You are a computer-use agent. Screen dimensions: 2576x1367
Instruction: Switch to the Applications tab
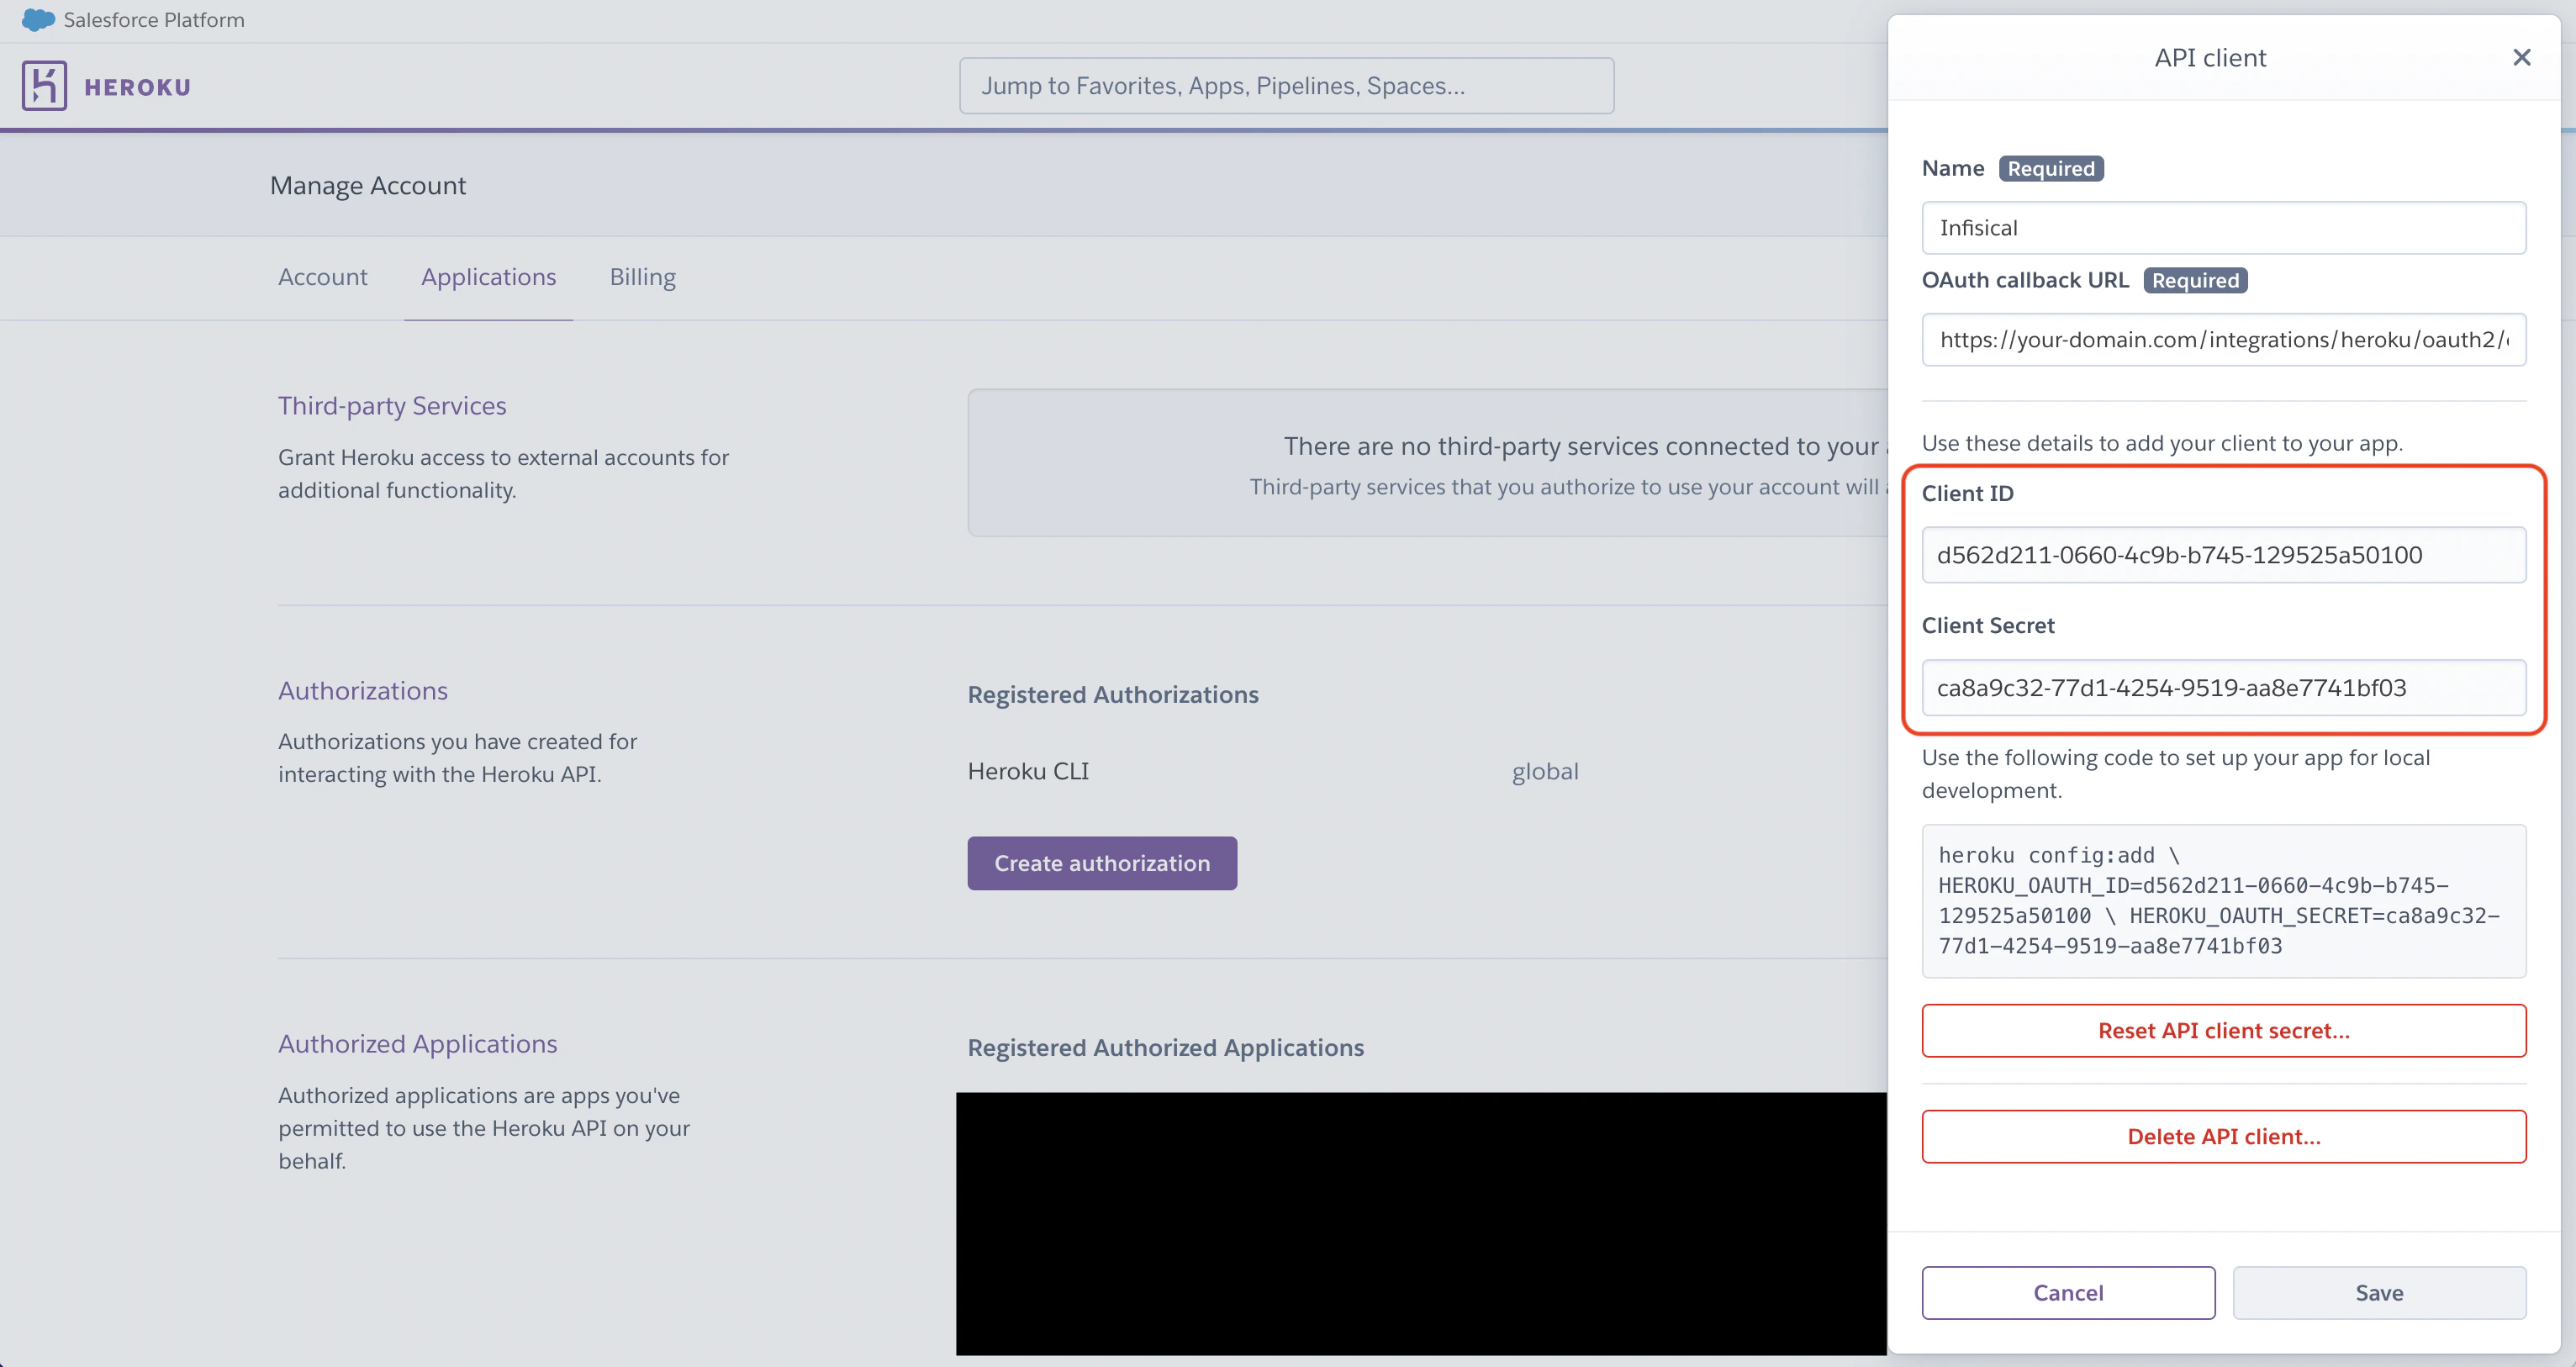(x=488, y=277)
